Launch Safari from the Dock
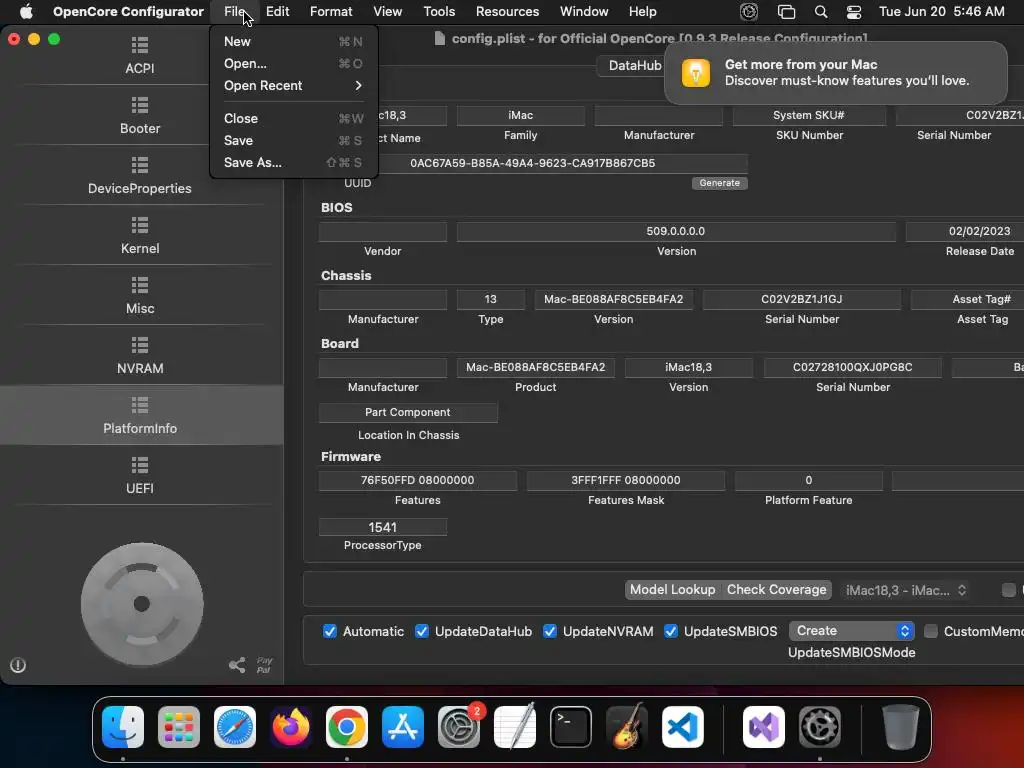1024x768 pixels. point(235,727)
